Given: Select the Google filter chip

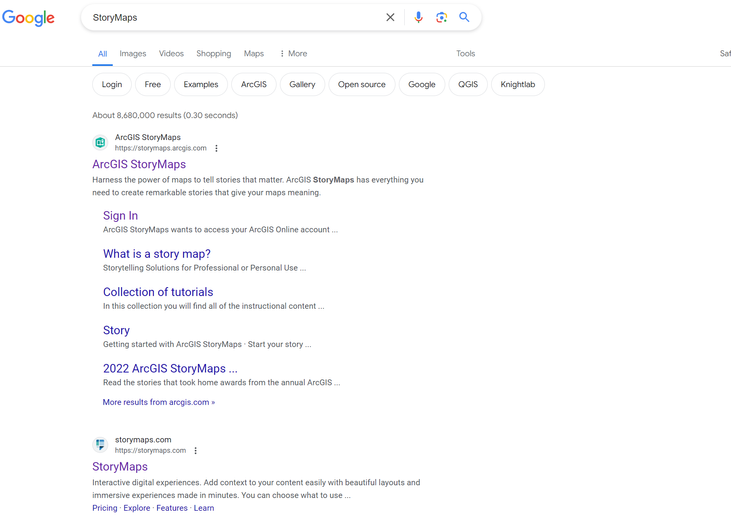Looking at the screenshot, I should [422, 84].
